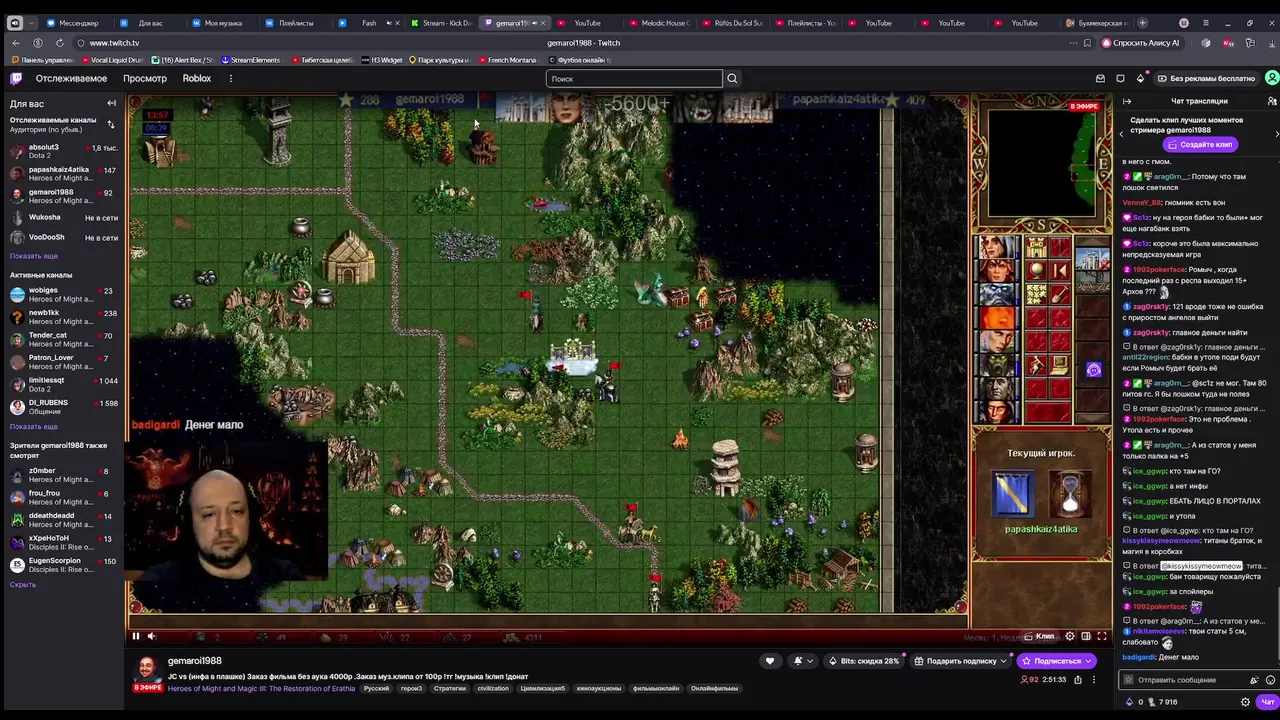Image resolution: width=1280 pixels, height=720 pixels.
Task: Follow channel with heart icon
Action: [770, 661]
